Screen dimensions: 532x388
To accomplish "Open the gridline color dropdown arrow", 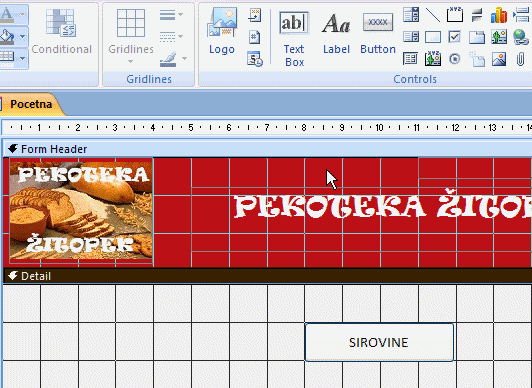I will point(184,59).
